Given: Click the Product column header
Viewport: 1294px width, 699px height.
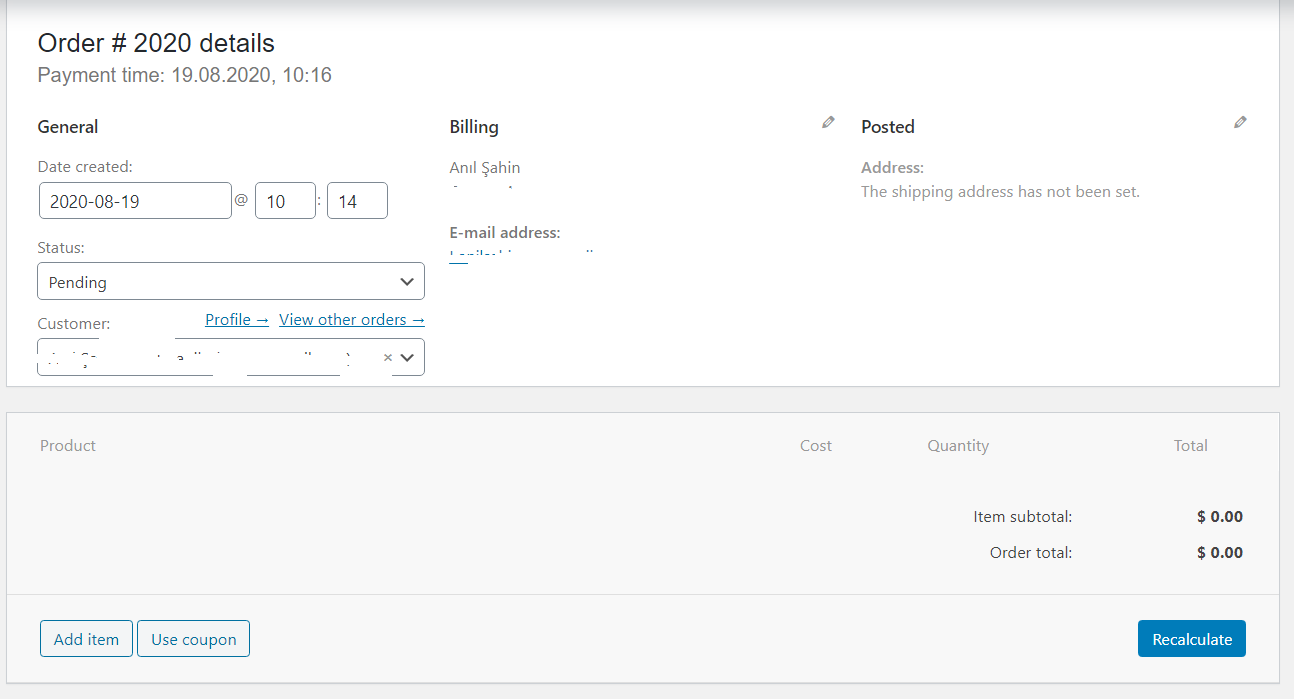Looking at the screenshot, I should 67,445.
